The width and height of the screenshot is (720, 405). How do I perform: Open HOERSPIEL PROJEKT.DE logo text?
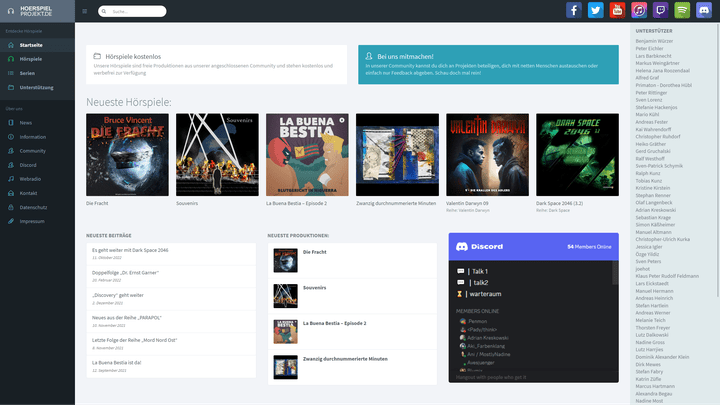[x=36, y=11]
